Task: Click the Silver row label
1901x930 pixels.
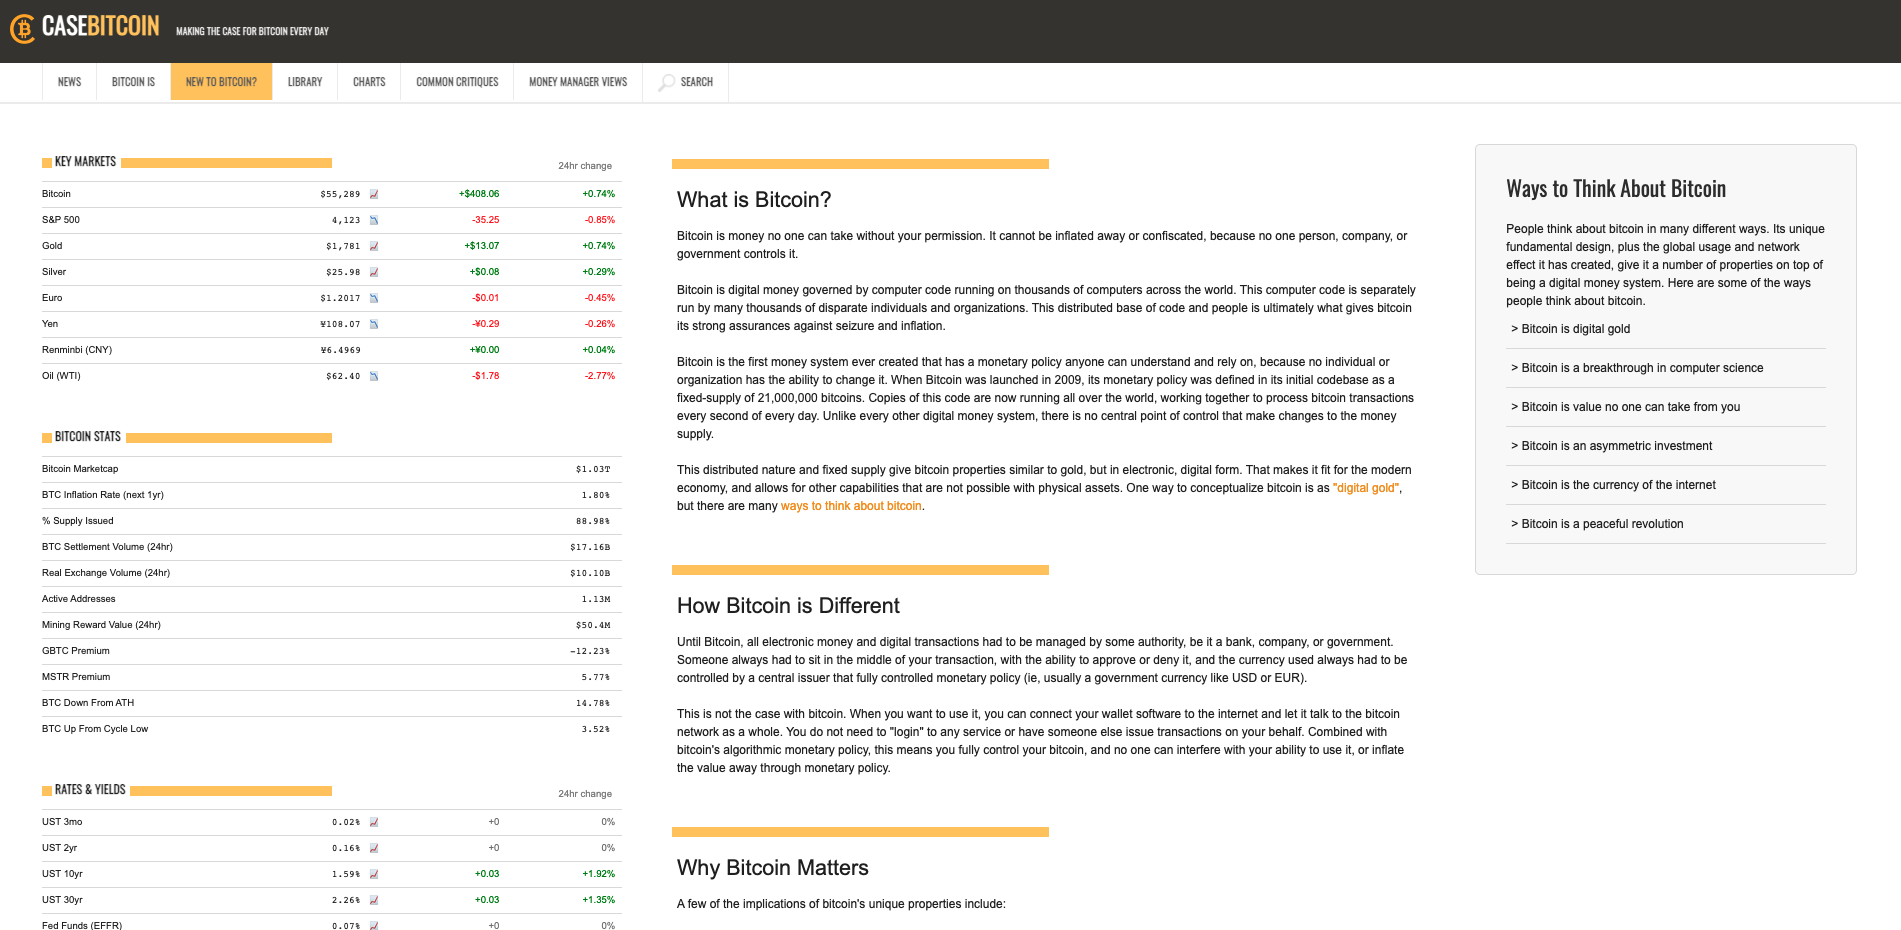Action: click(x=54, y=272)
